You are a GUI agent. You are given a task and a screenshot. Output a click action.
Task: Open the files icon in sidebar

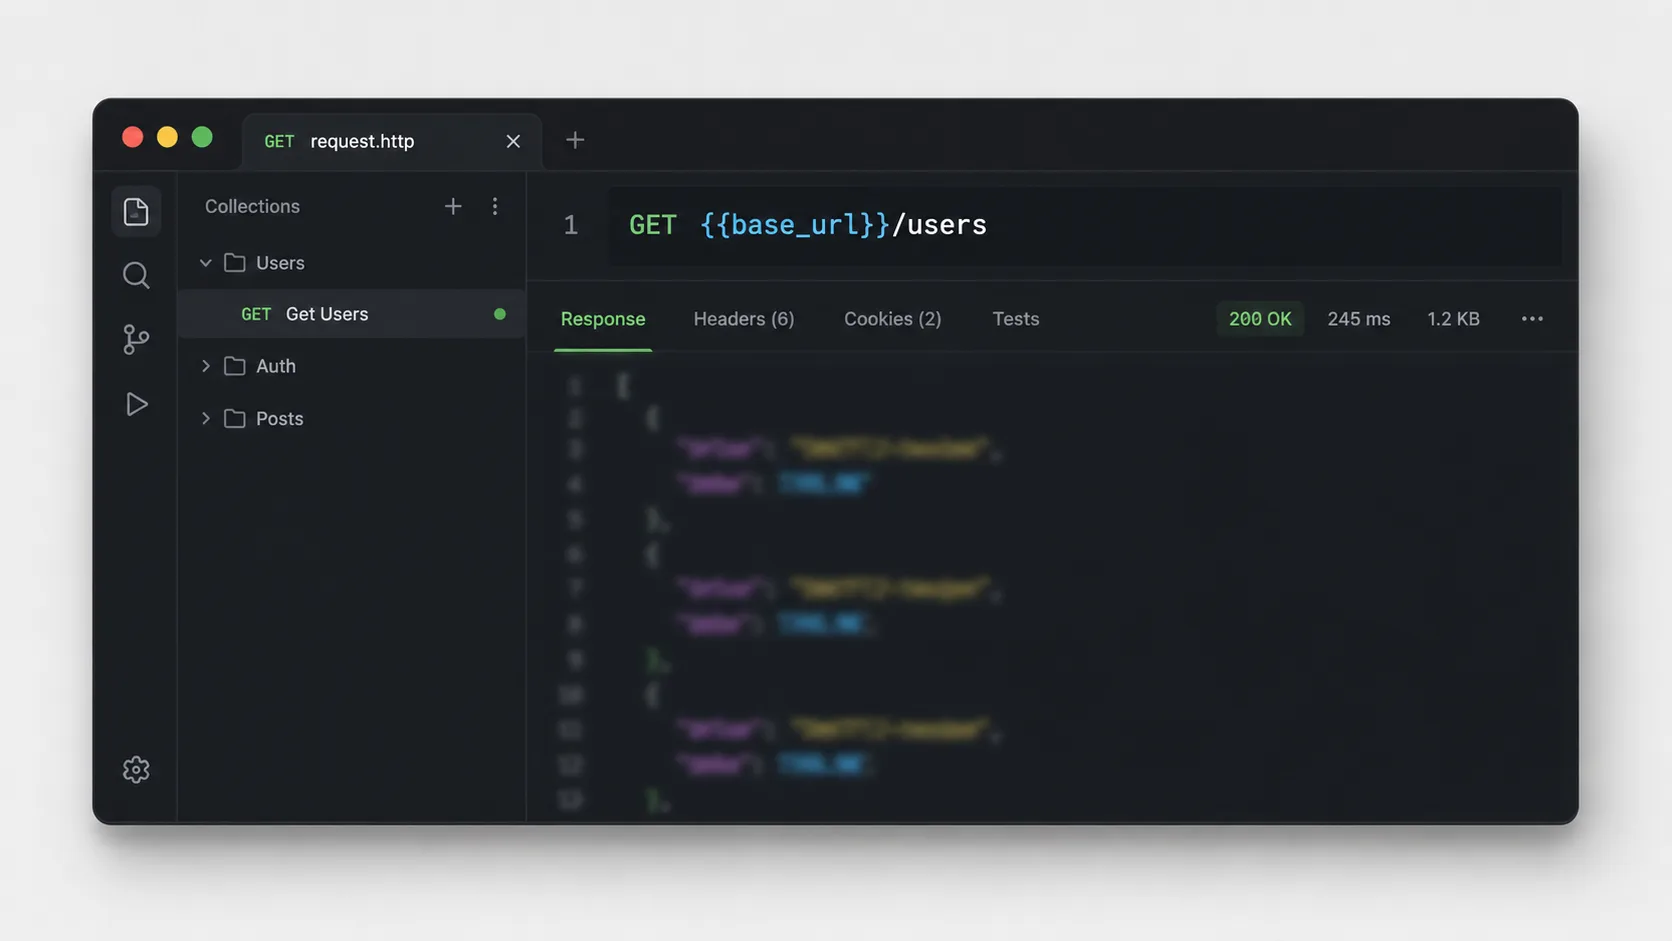coord(136,212)
